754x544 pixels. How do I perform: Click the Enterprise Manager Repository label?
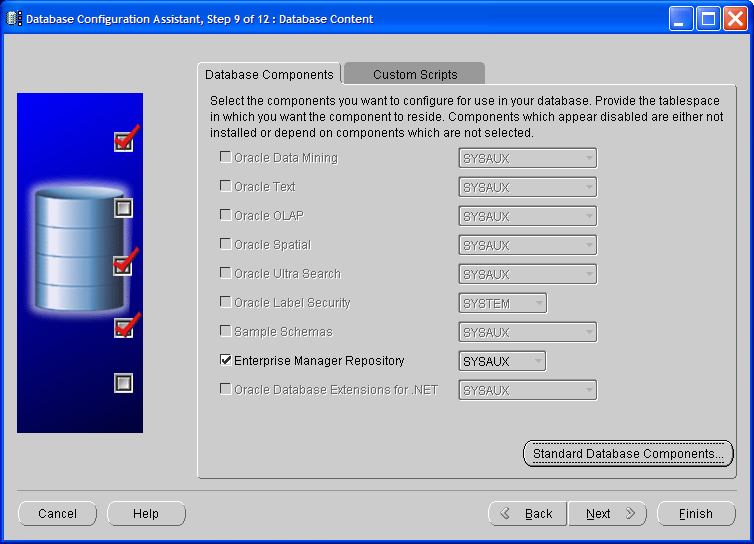(x=319, y=361)
